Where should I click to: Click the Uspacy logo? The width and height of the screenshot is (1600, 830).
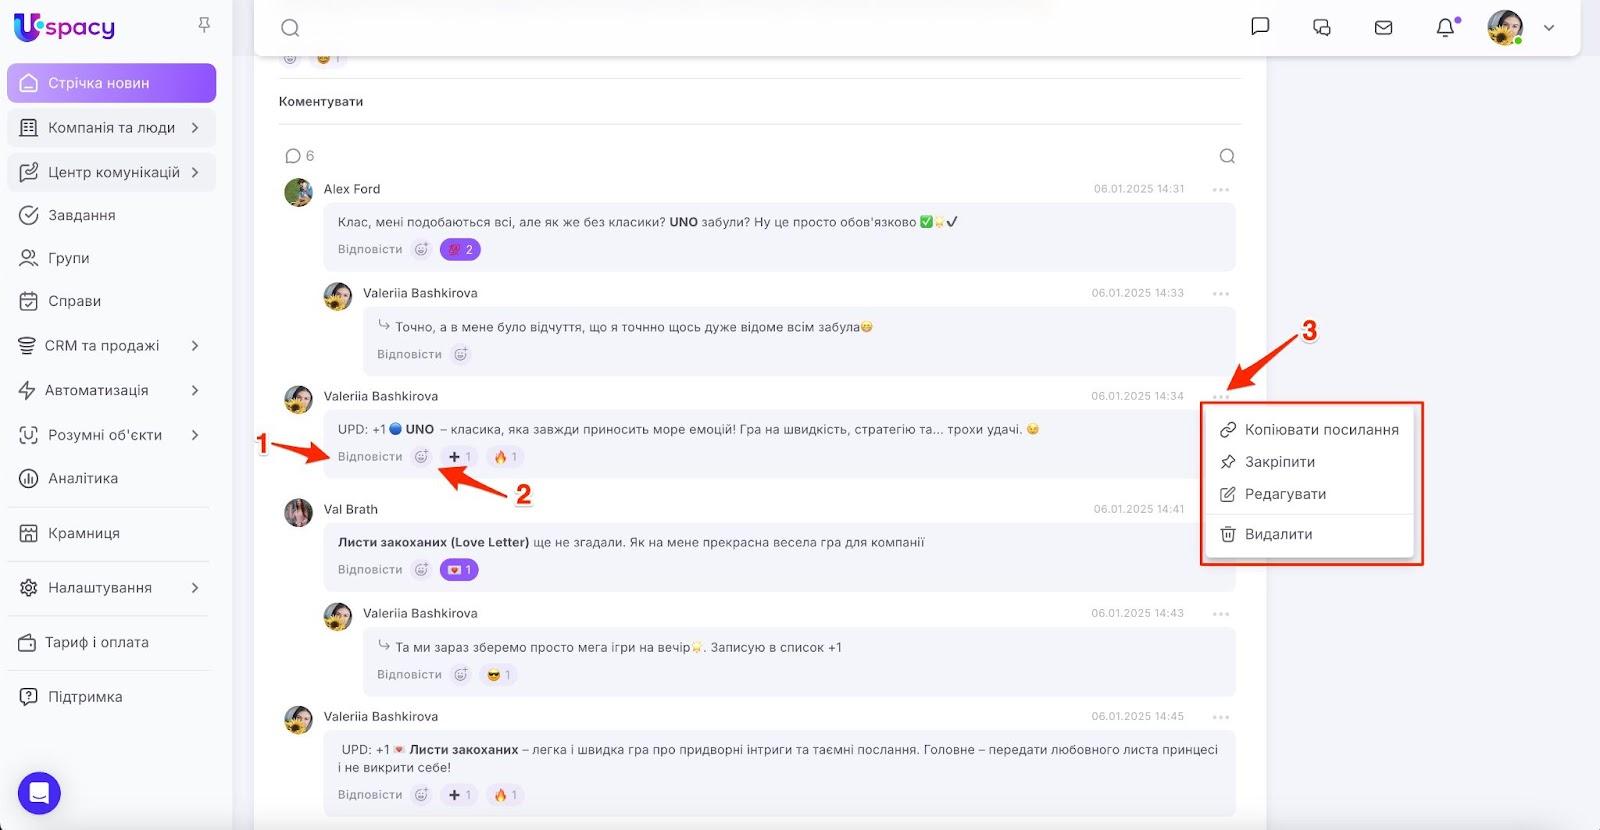[x=65, y=27]
